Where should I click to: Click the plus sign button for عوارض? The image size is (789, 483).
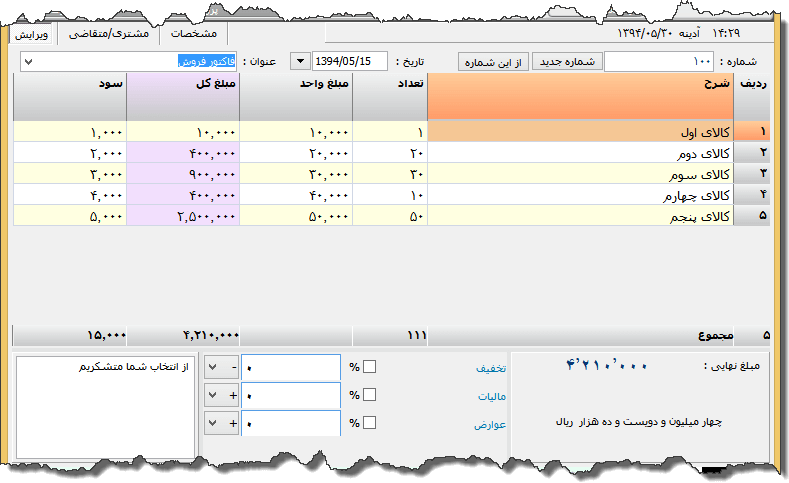pyautogui.click(x=232, y=423)
